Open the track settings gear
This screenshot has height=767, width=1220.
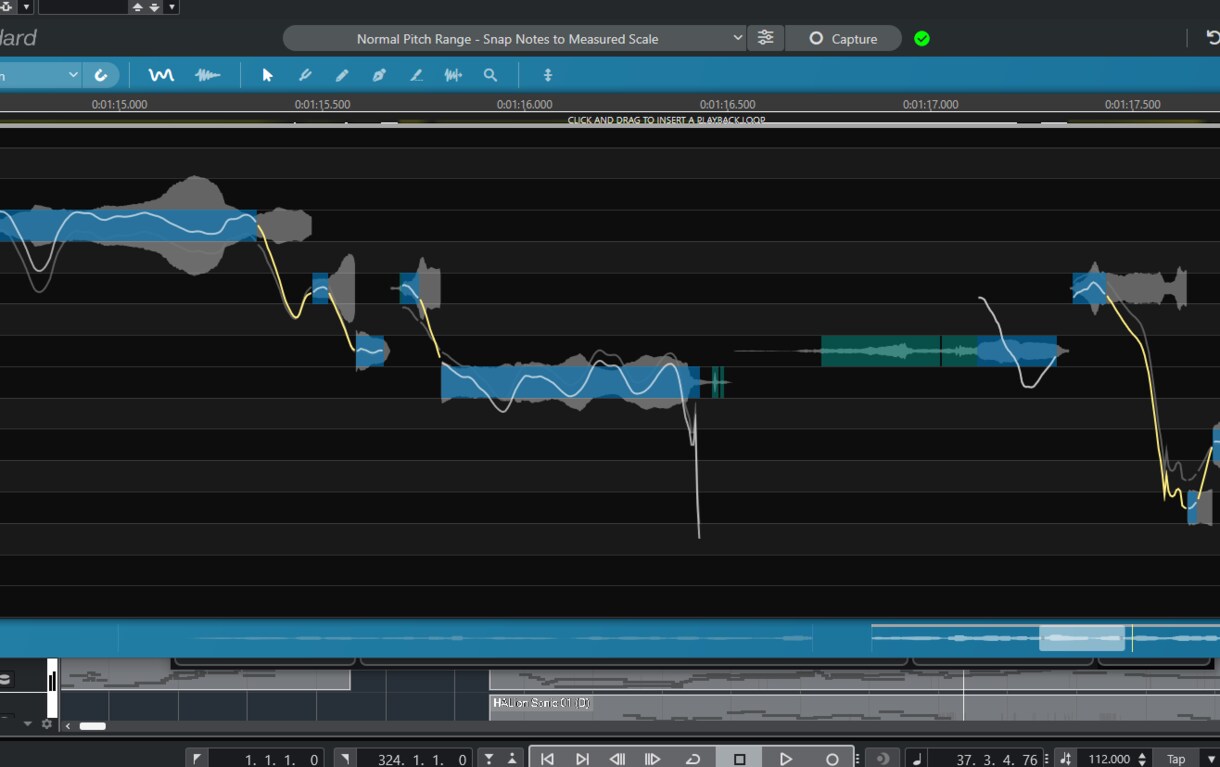(46, 724)
